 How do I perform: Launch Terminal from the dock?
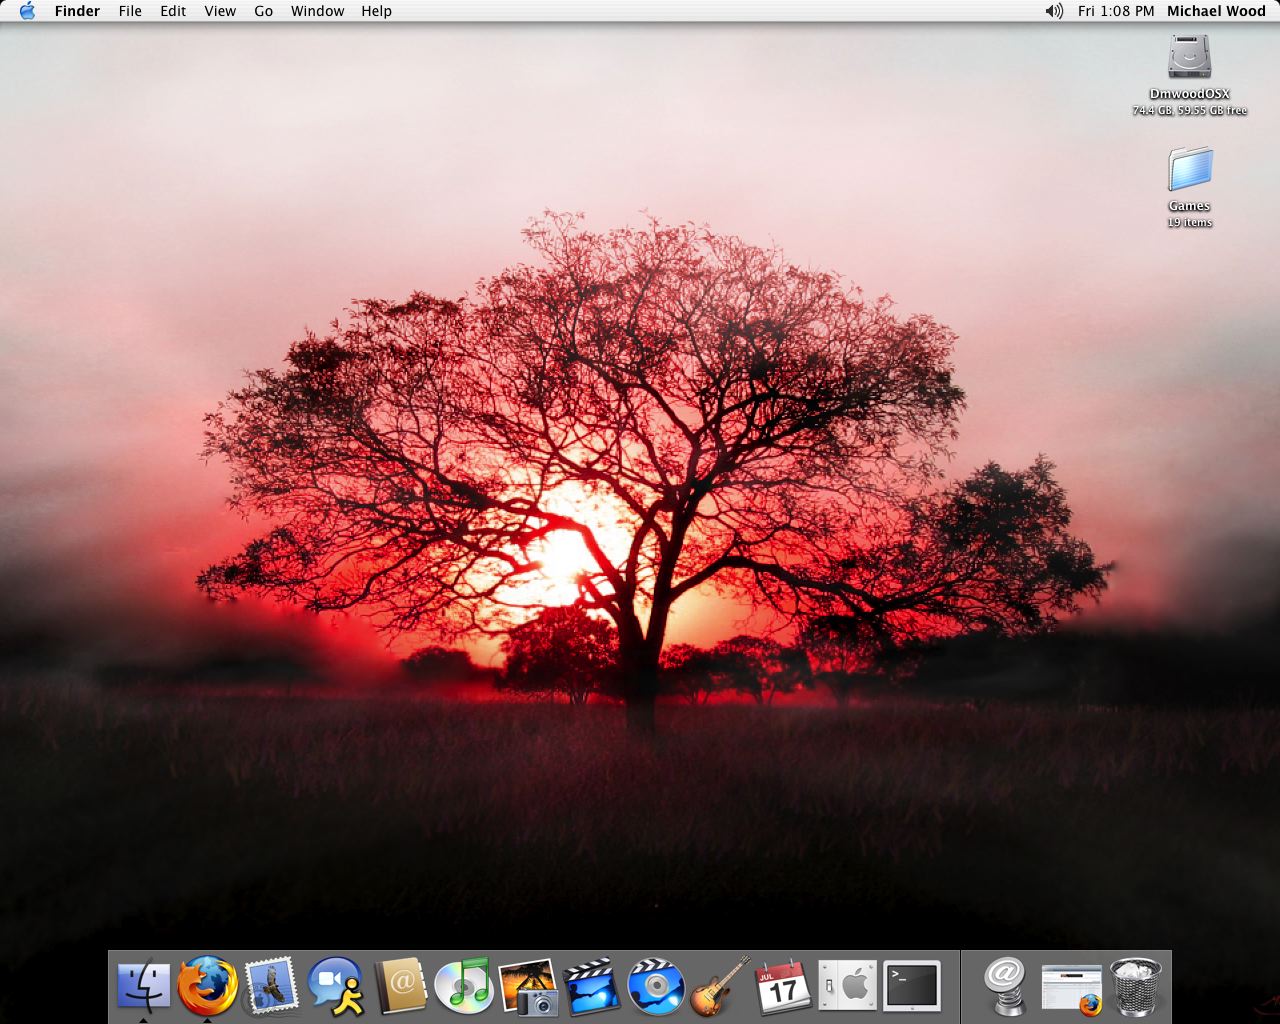[x=911, y=986]
